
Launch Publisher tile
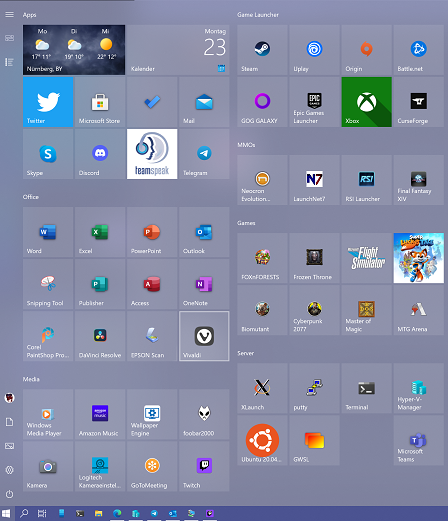[x=100, y=284]
